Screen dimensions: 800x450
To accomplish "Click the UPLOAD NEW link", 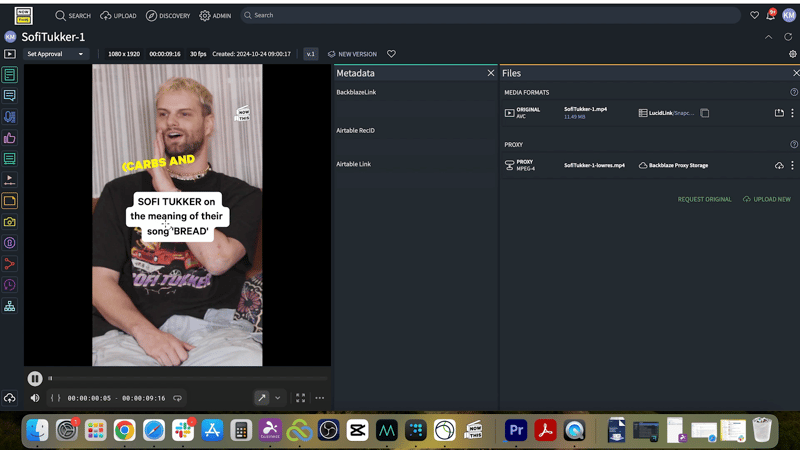I will (x=767, y=199).
